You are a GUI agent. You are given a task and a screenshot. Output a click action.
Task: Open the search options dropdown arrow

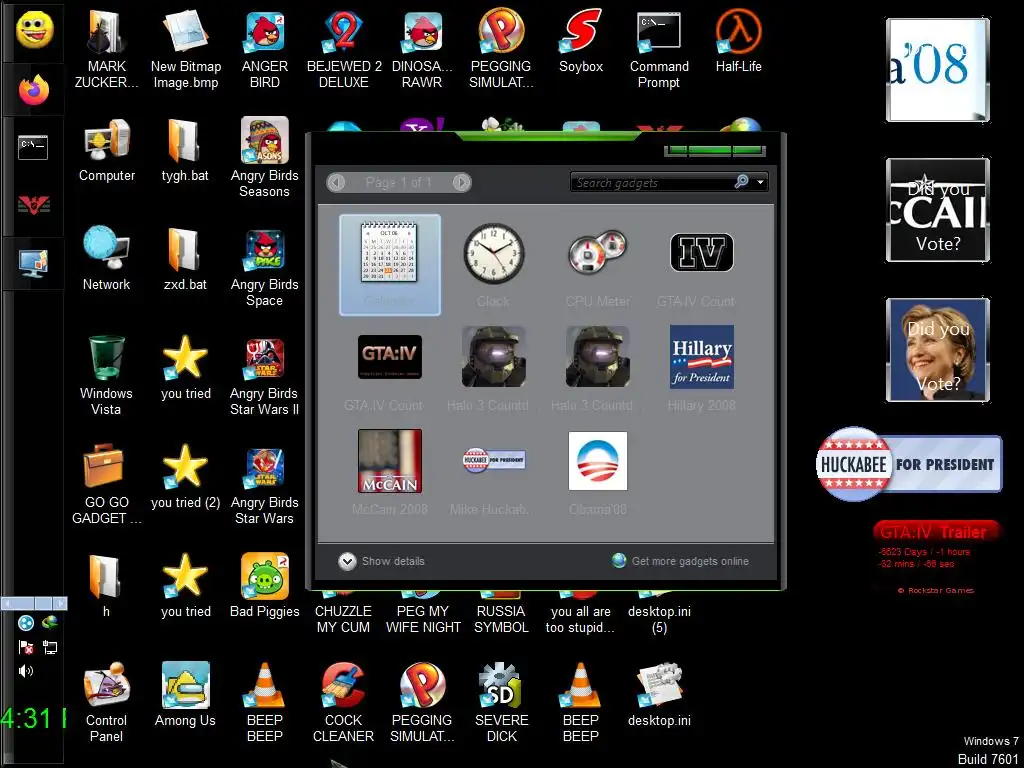coord(760,182)
